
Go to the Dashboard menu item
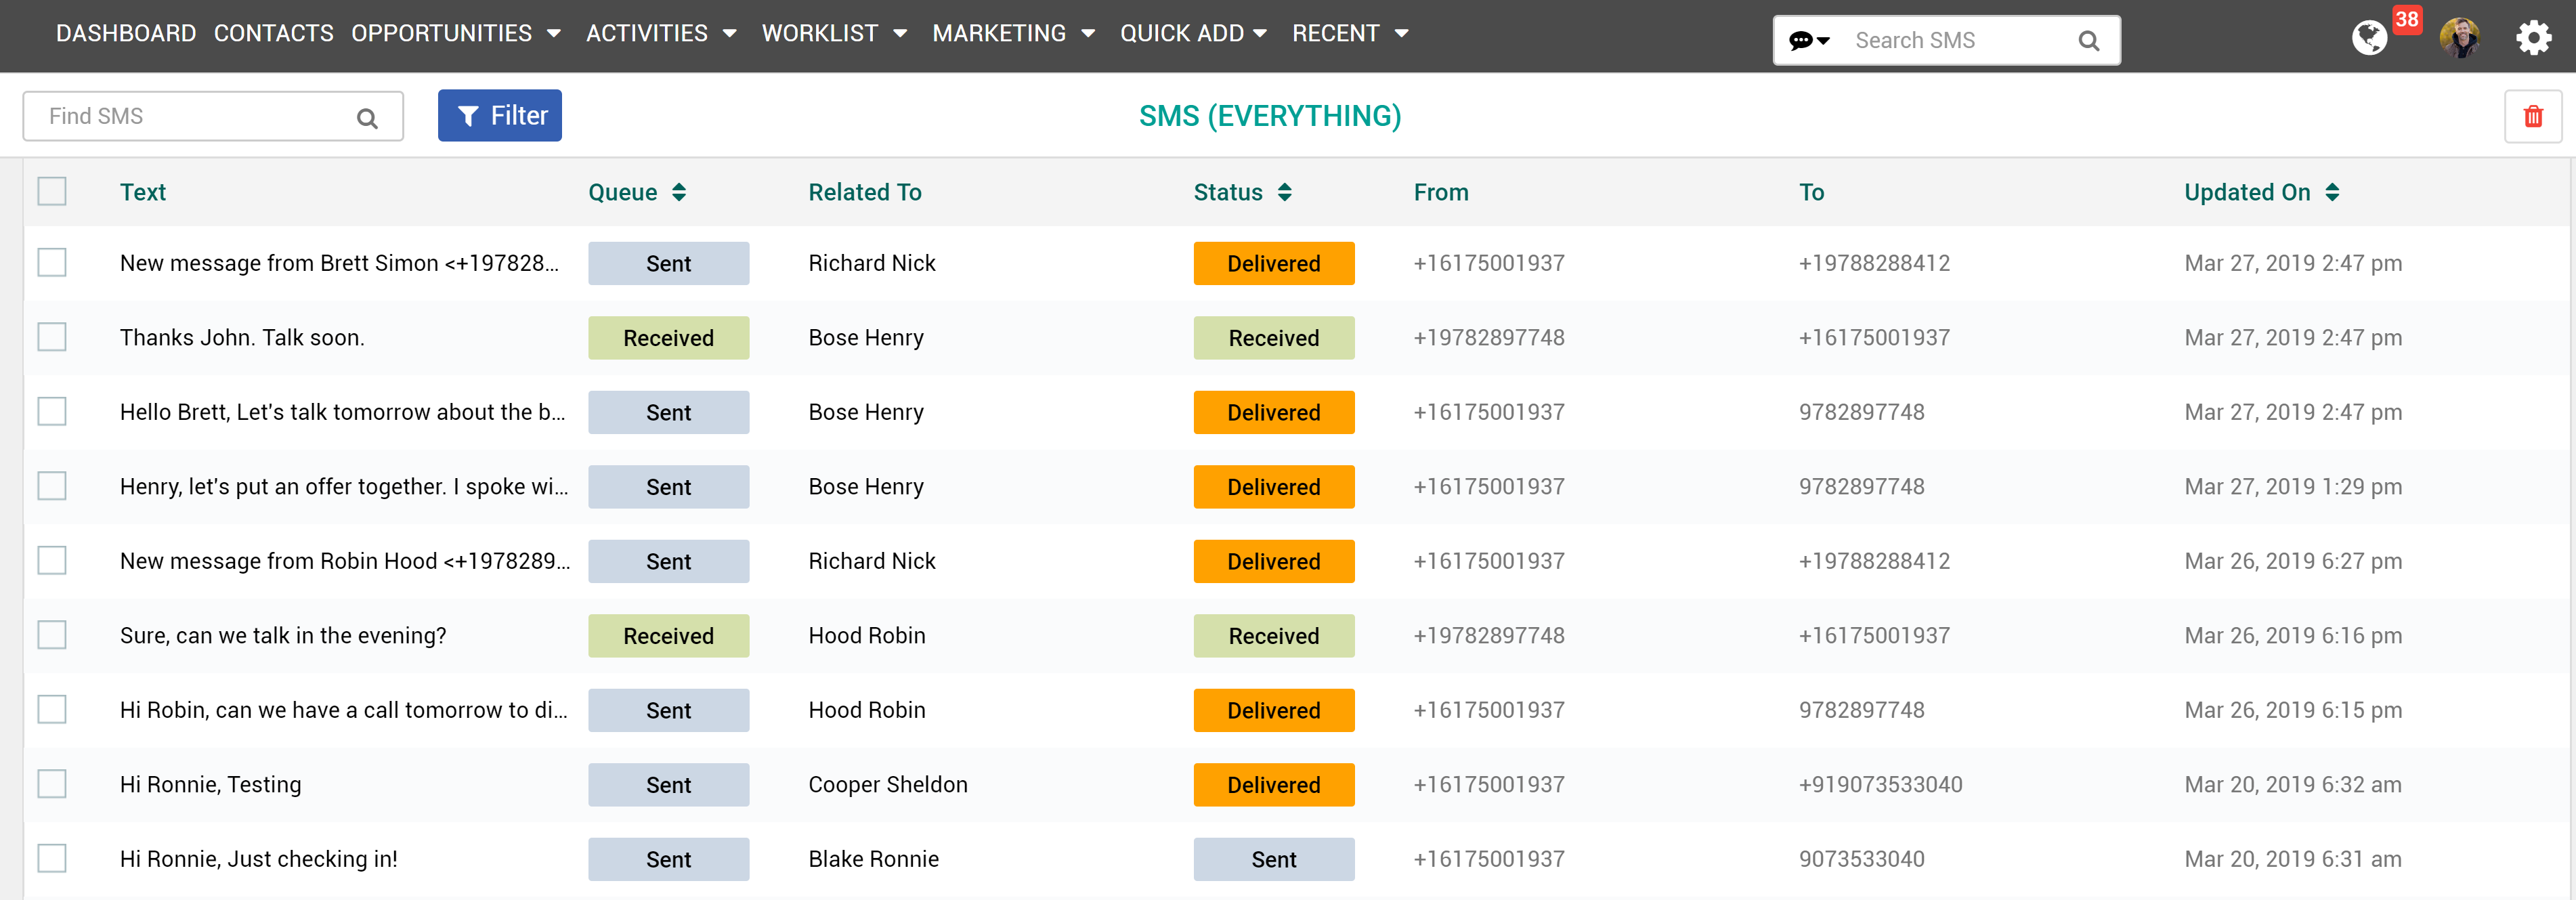[126, 33]
